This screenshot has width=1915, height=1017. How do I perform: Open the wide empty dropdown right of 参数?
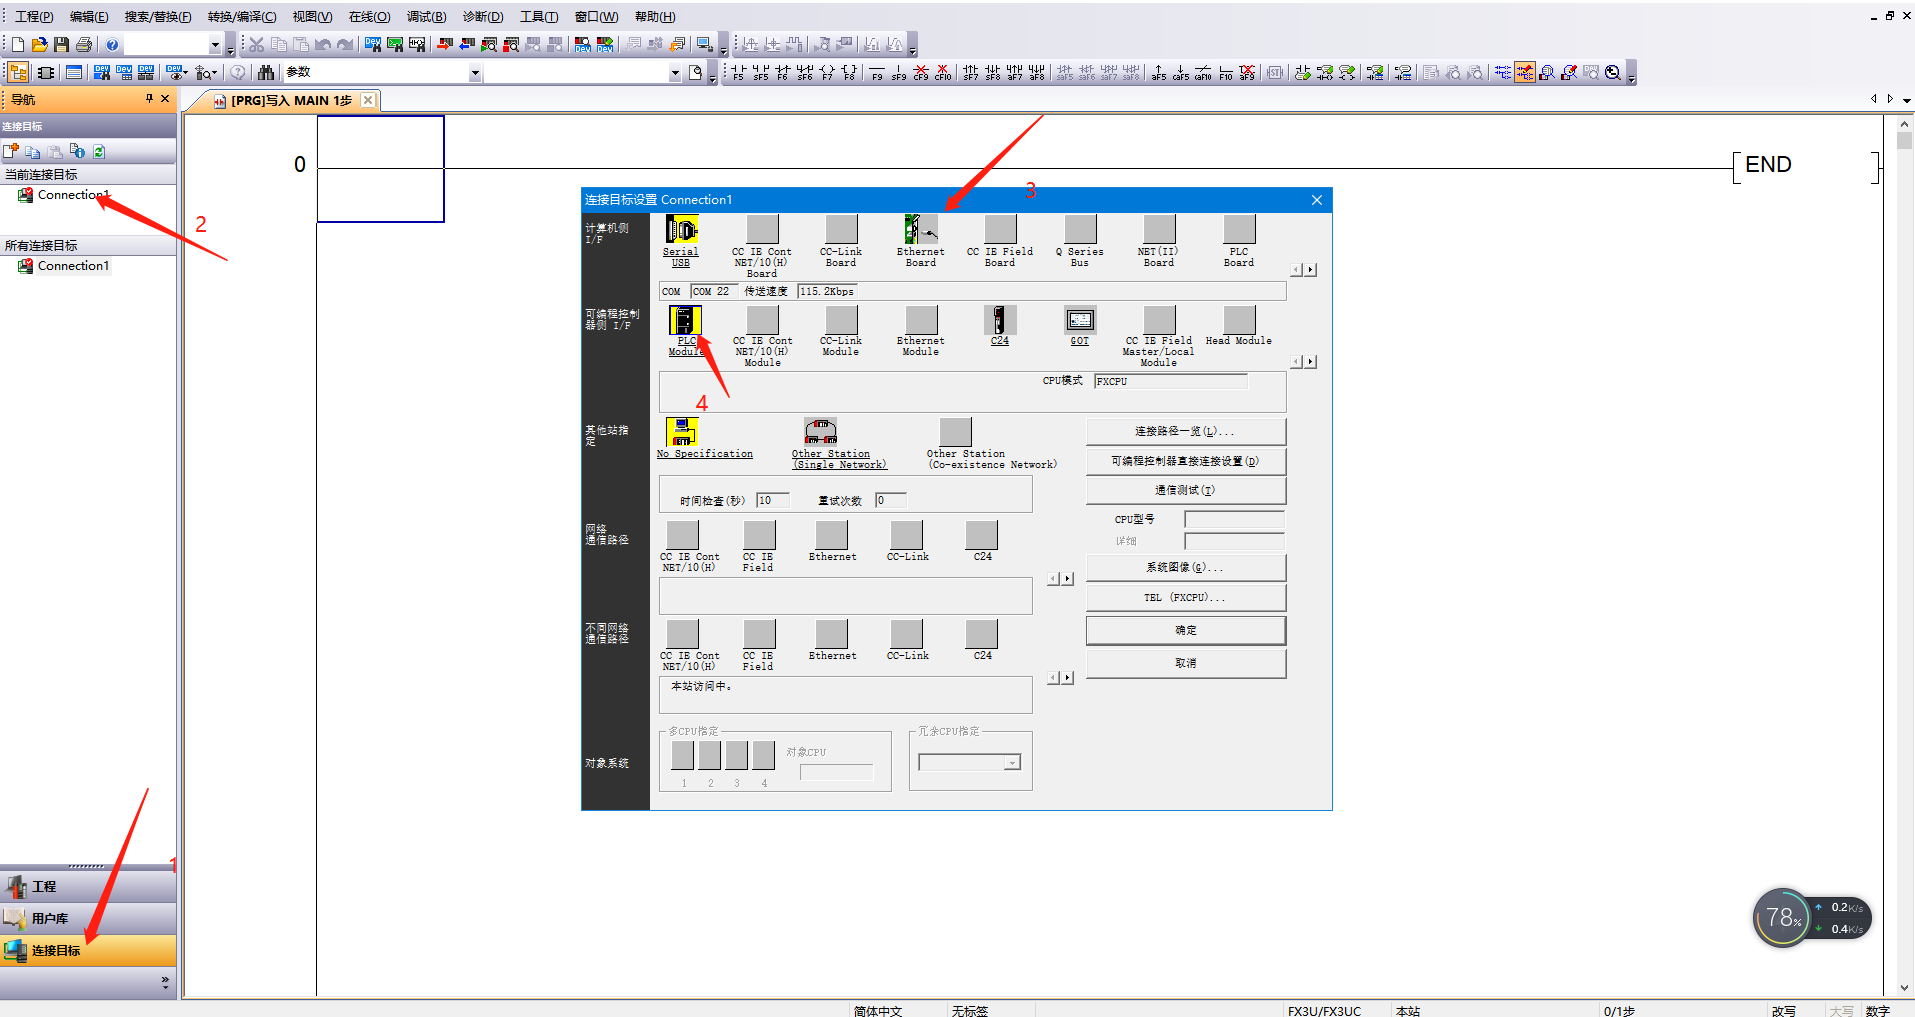675,73
